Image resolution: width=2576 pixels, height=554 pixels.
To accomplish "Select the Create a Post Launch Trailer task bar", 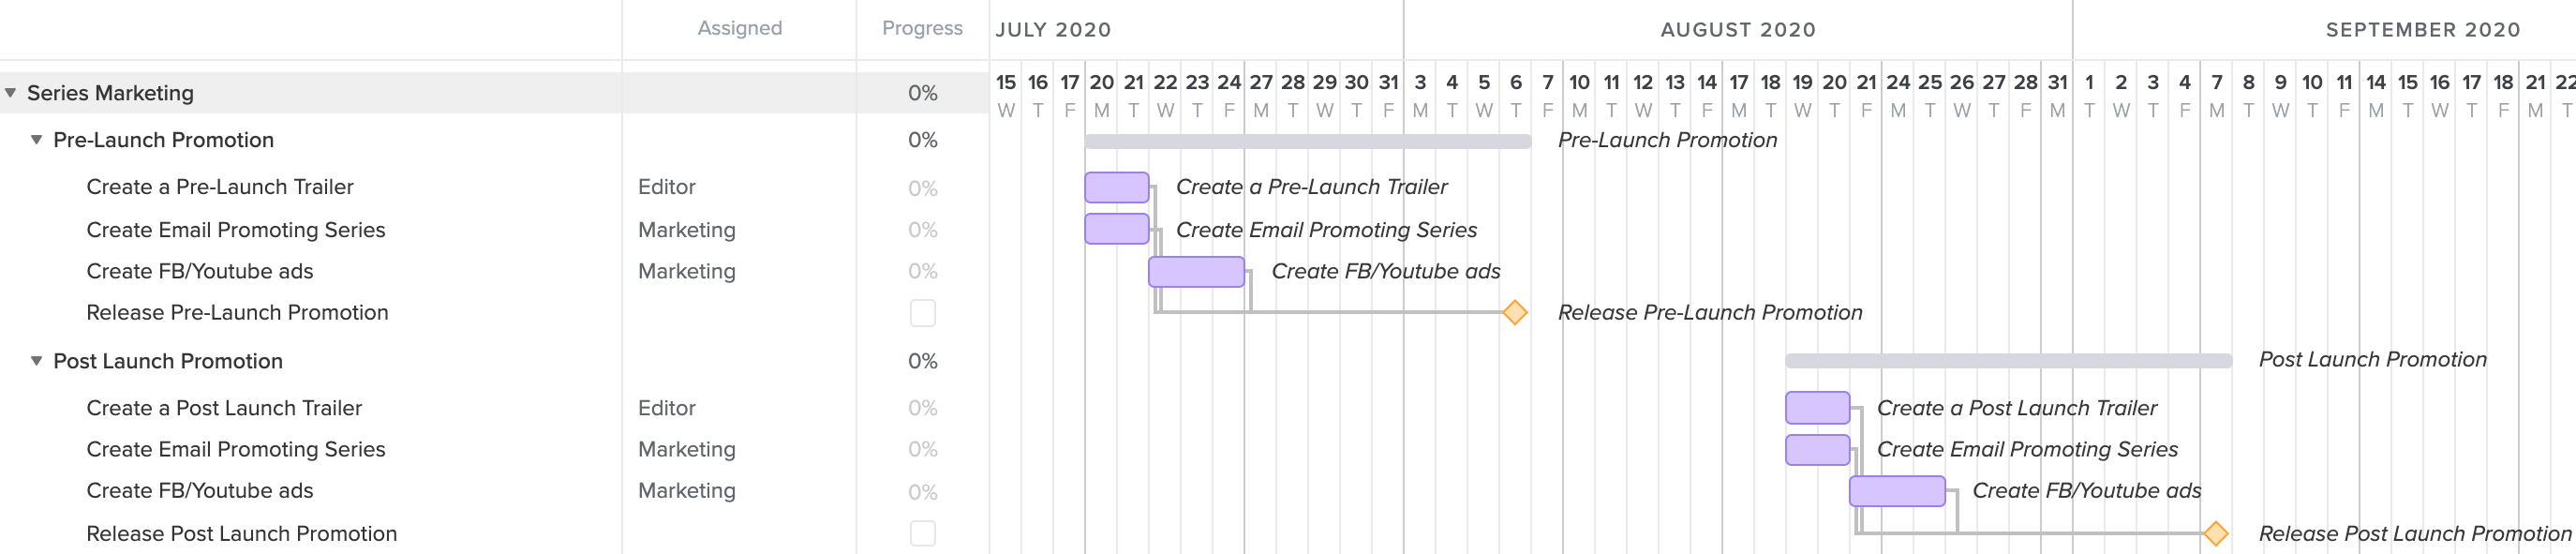I will click(1817, 407).
